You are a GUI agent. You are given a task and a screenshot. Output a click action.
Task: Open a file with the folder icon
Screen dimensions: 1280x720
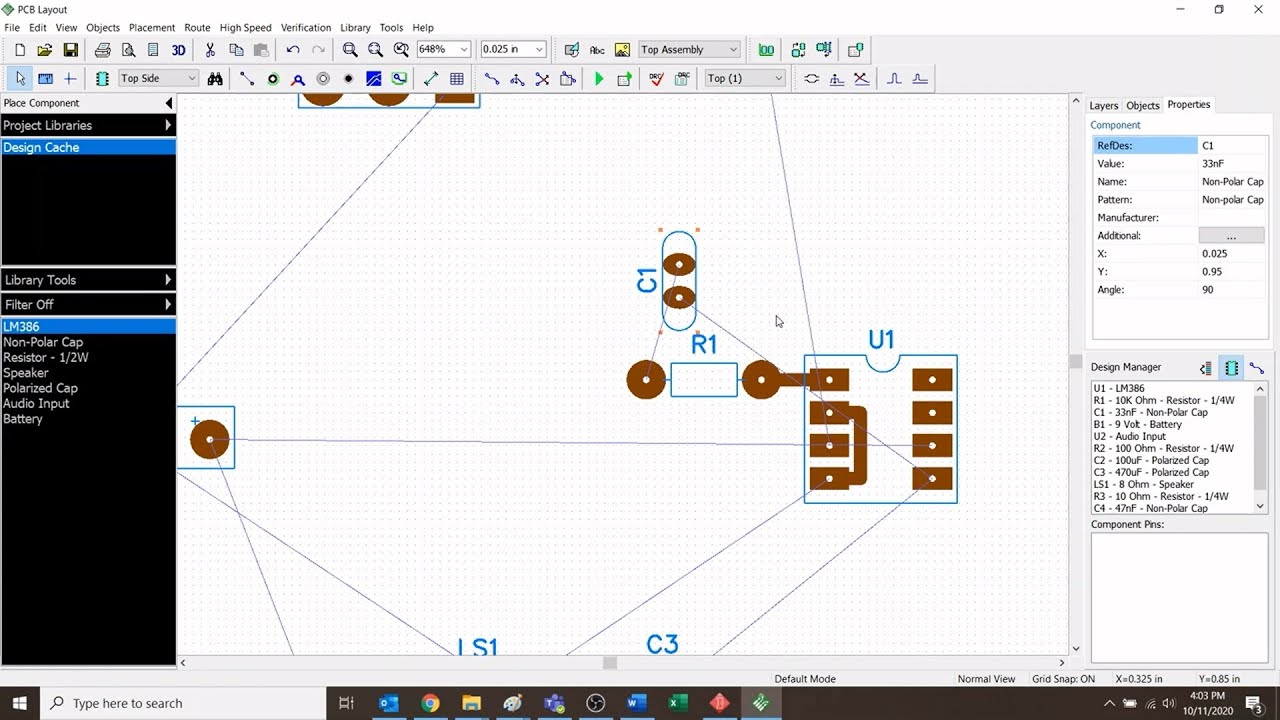pyautogui.click(x=45, y=49)
